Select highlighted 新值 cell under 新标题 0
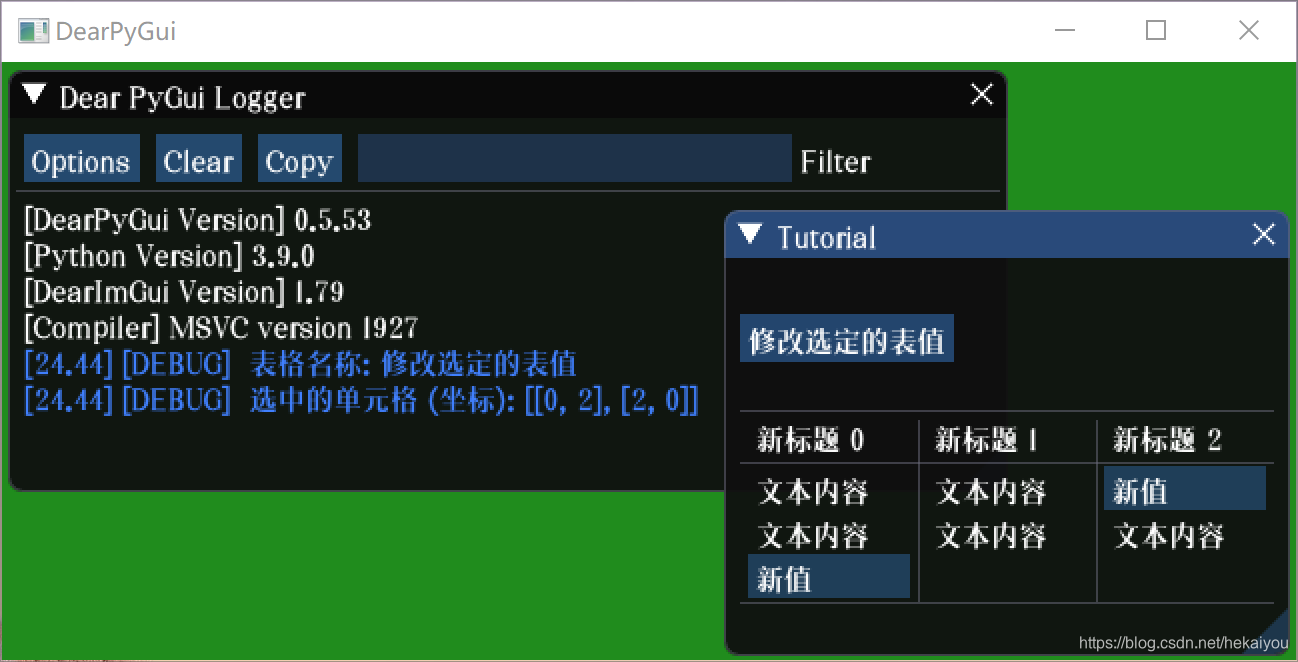This screenshot has width=1298, height=662. pos(829,577)
